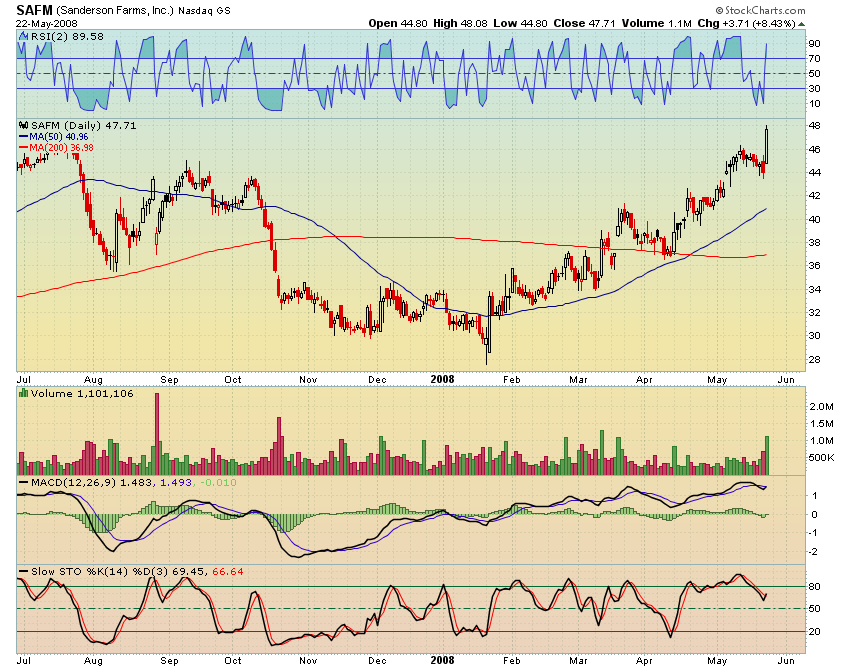Click the MACD(12,26,9) 1.483 label

91,482
